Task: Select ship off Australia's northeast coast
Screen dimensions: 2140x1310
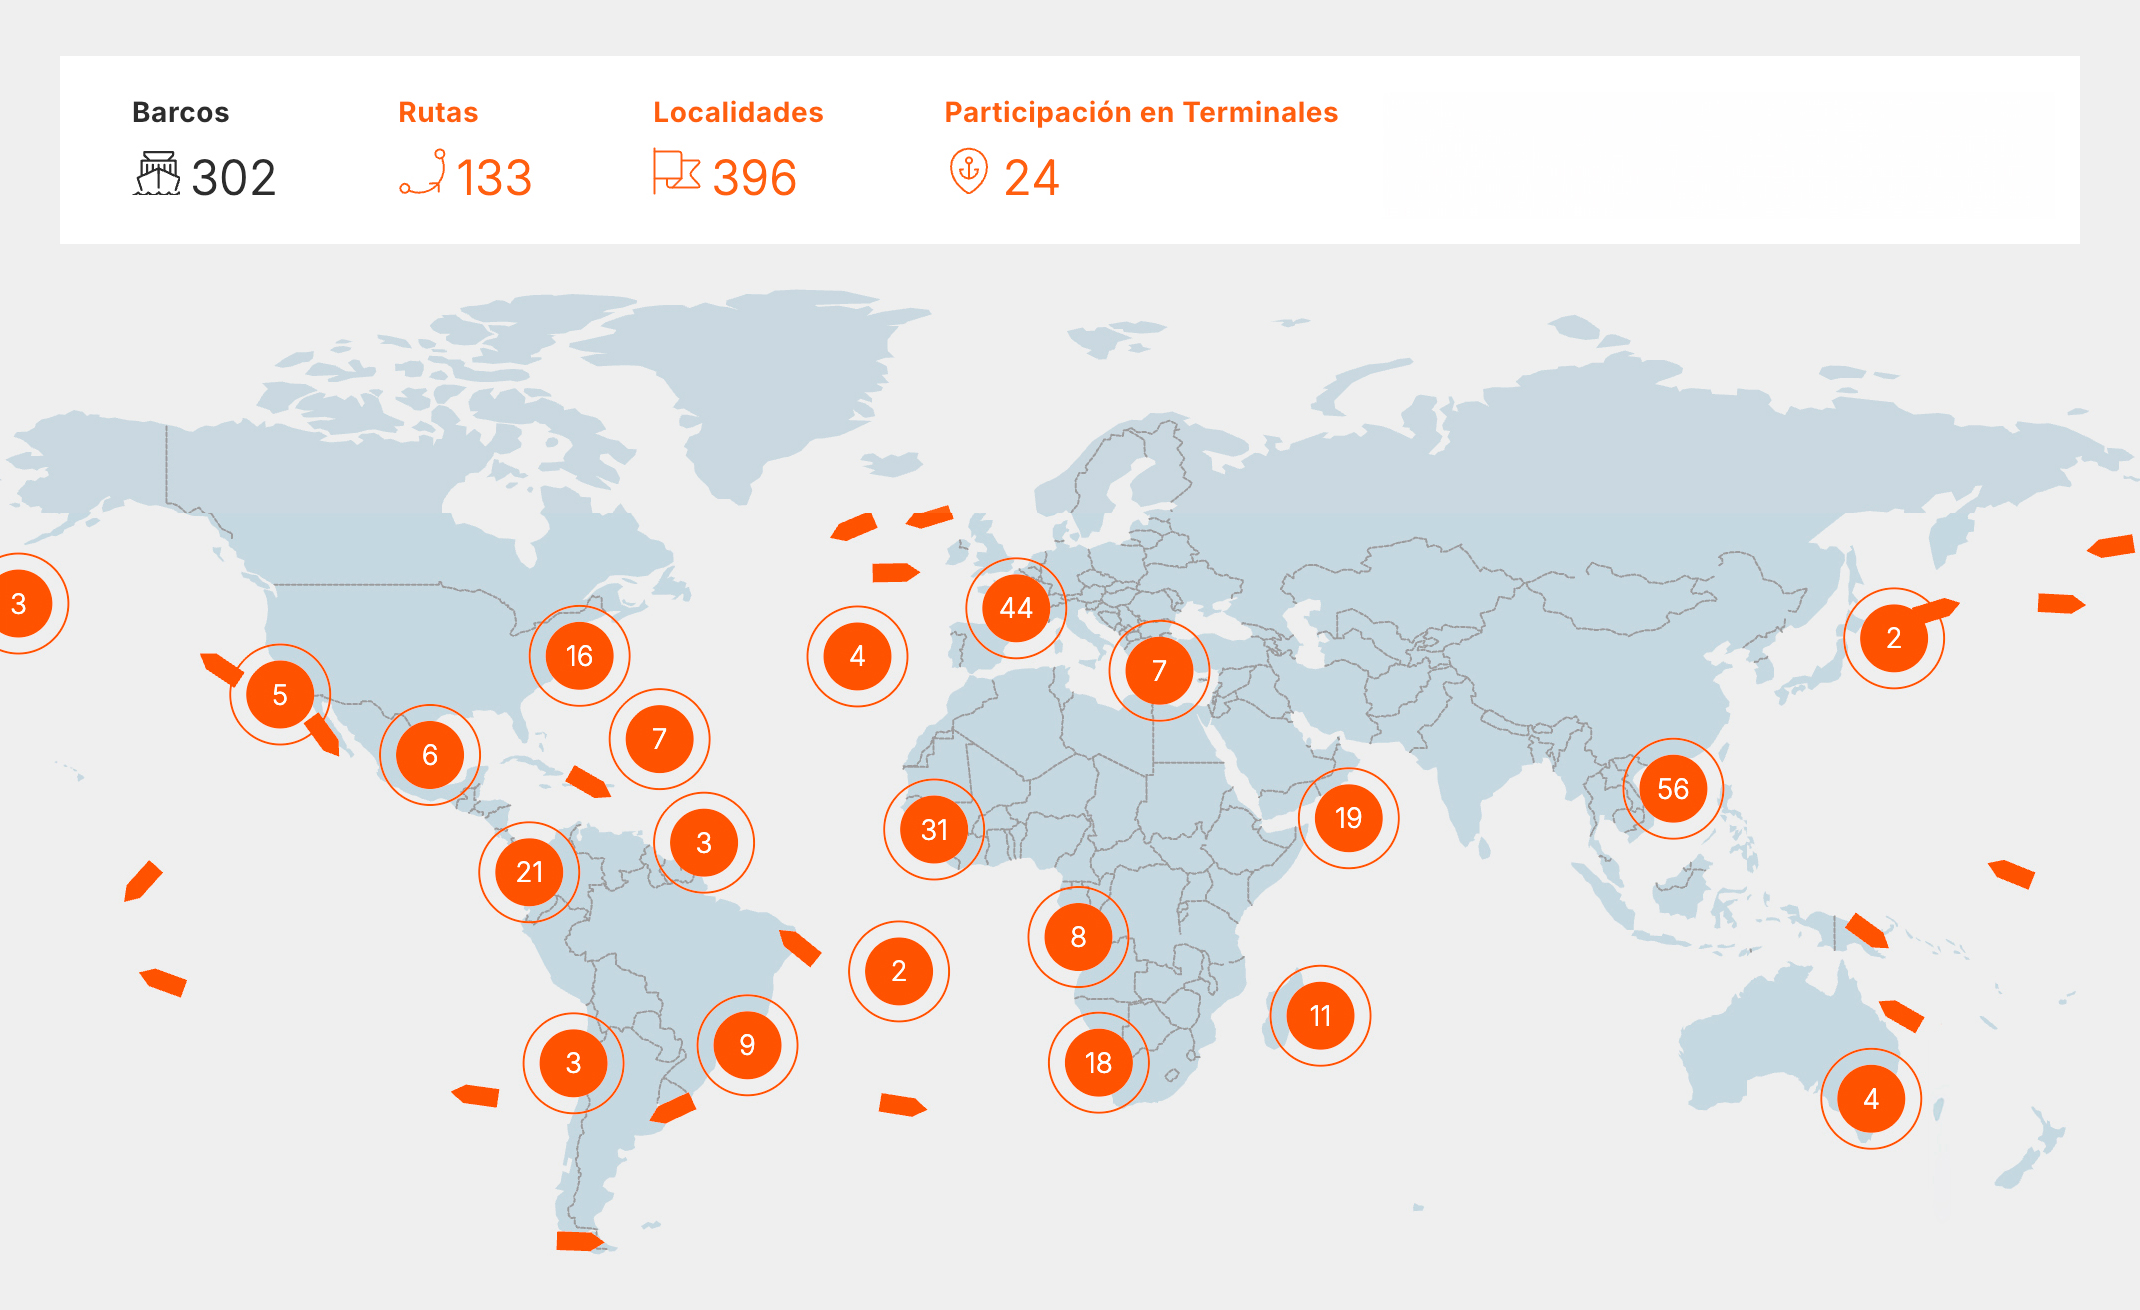Action: (1901, 1015)
